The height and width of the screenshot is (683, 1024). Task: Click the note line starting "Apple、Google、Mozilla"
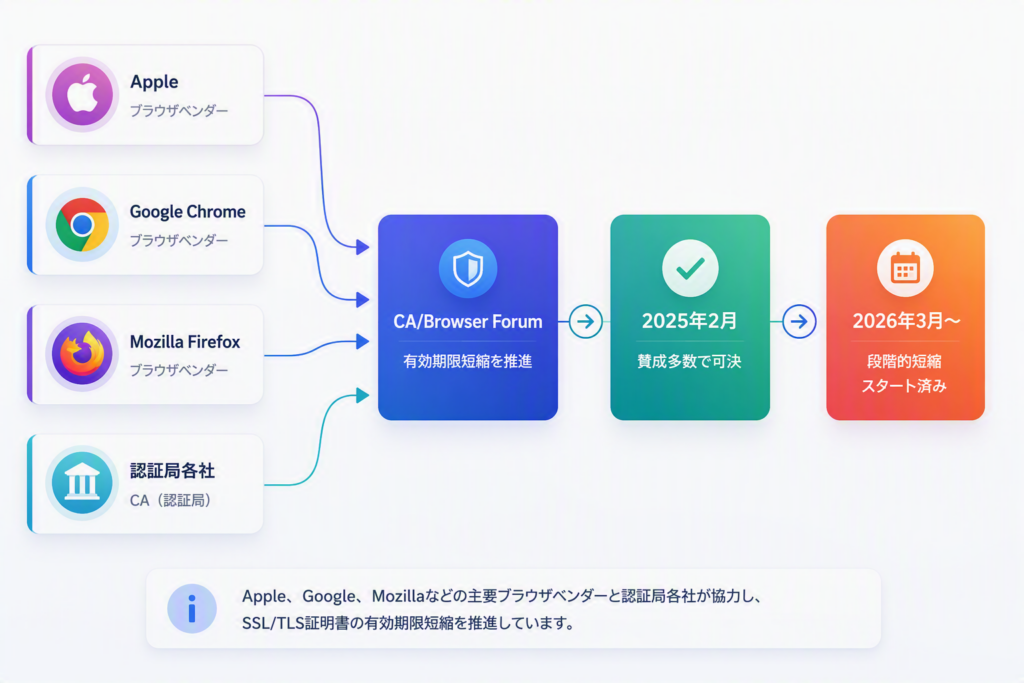tap(502, 596)
